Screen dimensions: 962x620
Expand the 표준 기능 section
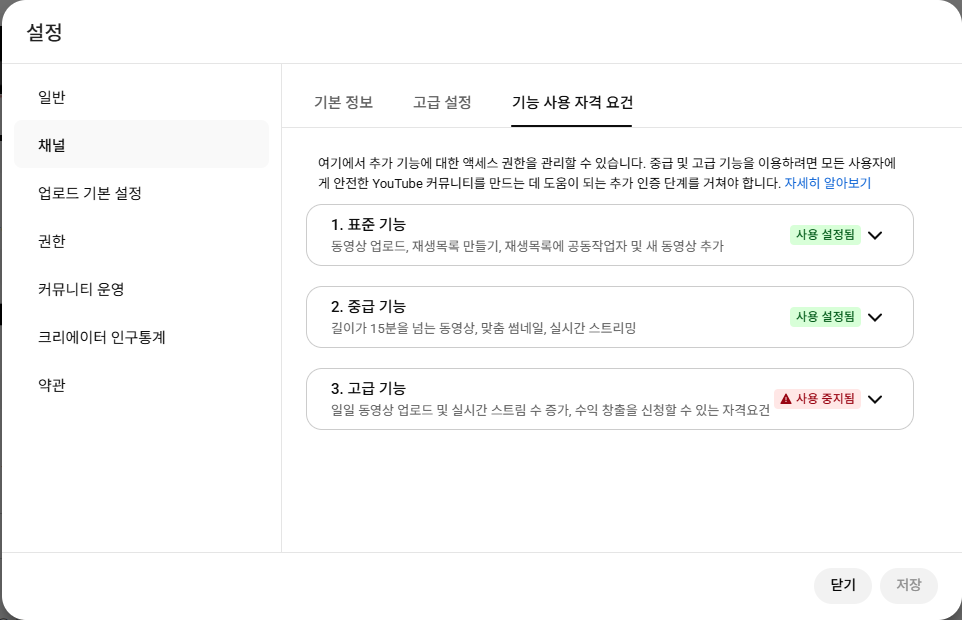coord(875,235)
